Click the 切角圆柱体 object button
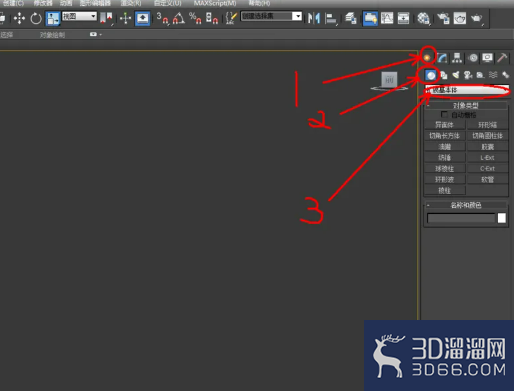Viewport: 514px width, 391px height. click(x=487, y=136)
